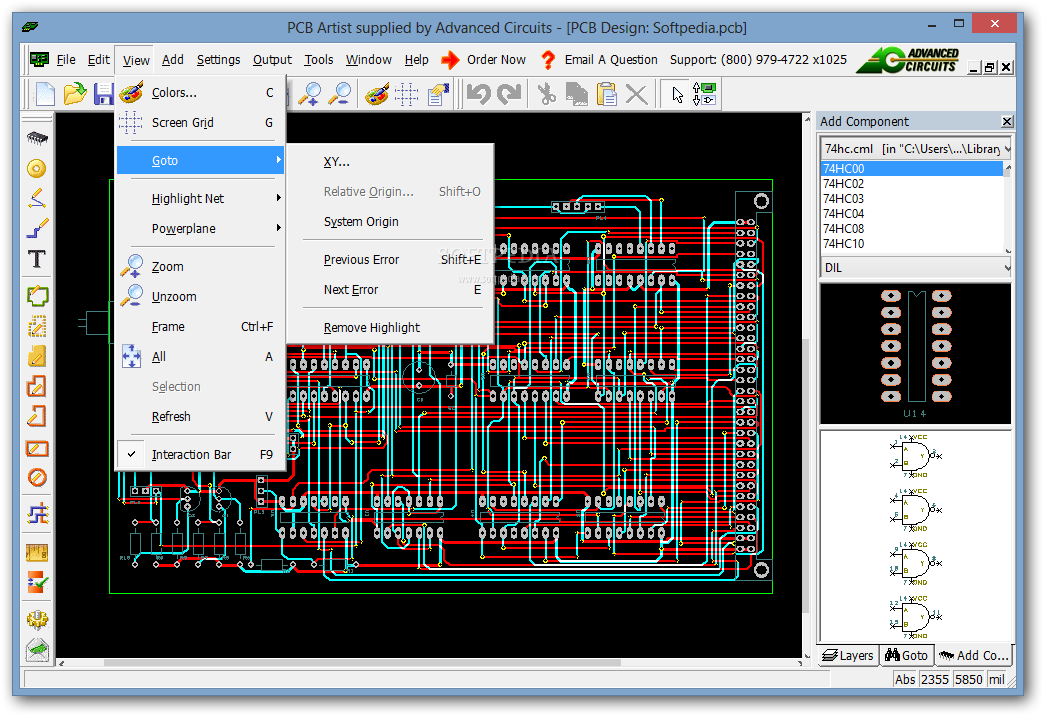
Task: Select 74HC08 in the component list
Action: (912, 228)
